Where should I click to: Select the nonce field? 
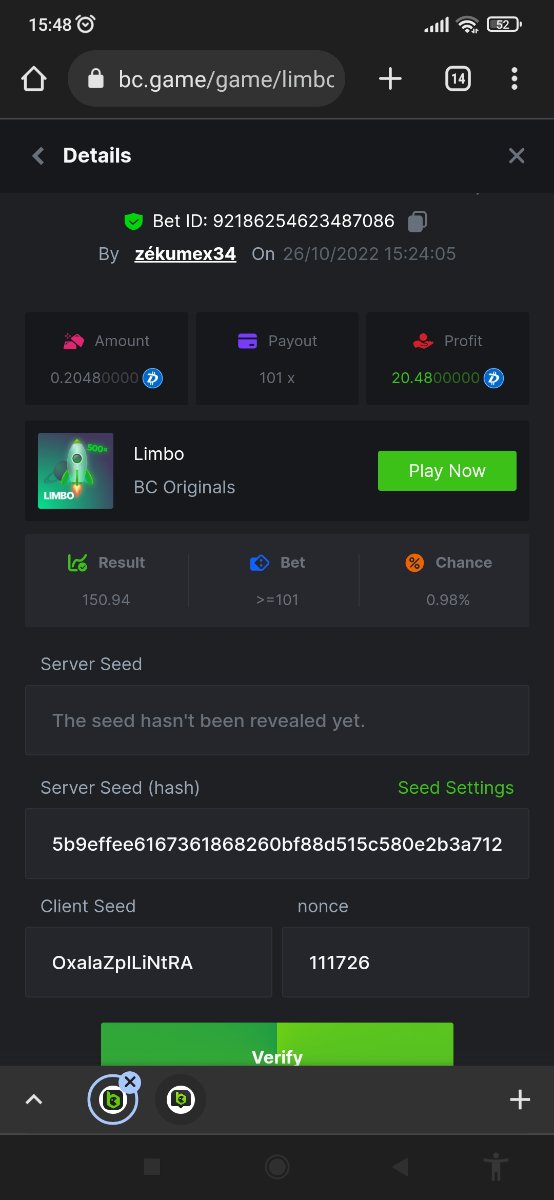[x=406, y=962]
